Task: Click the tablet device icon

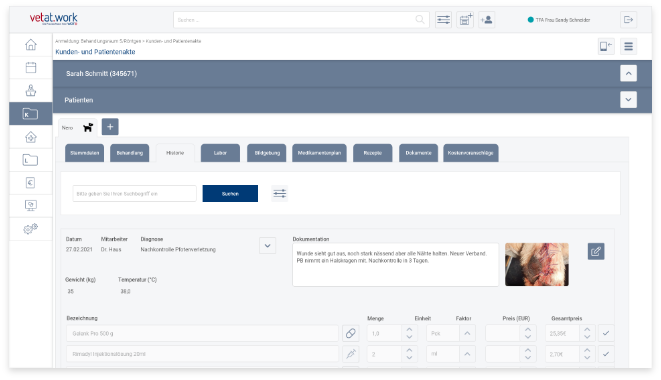Action: pyautogui.click(x=606, y=46)
